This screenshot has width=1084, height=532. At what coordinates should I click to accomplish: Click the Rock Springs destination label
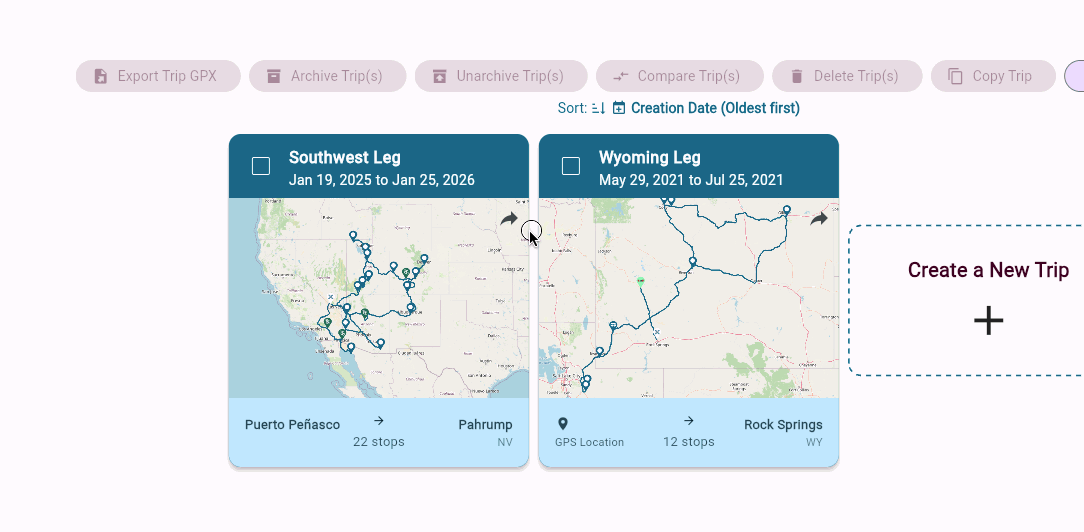pyautogui.click(x=783, y=424)
